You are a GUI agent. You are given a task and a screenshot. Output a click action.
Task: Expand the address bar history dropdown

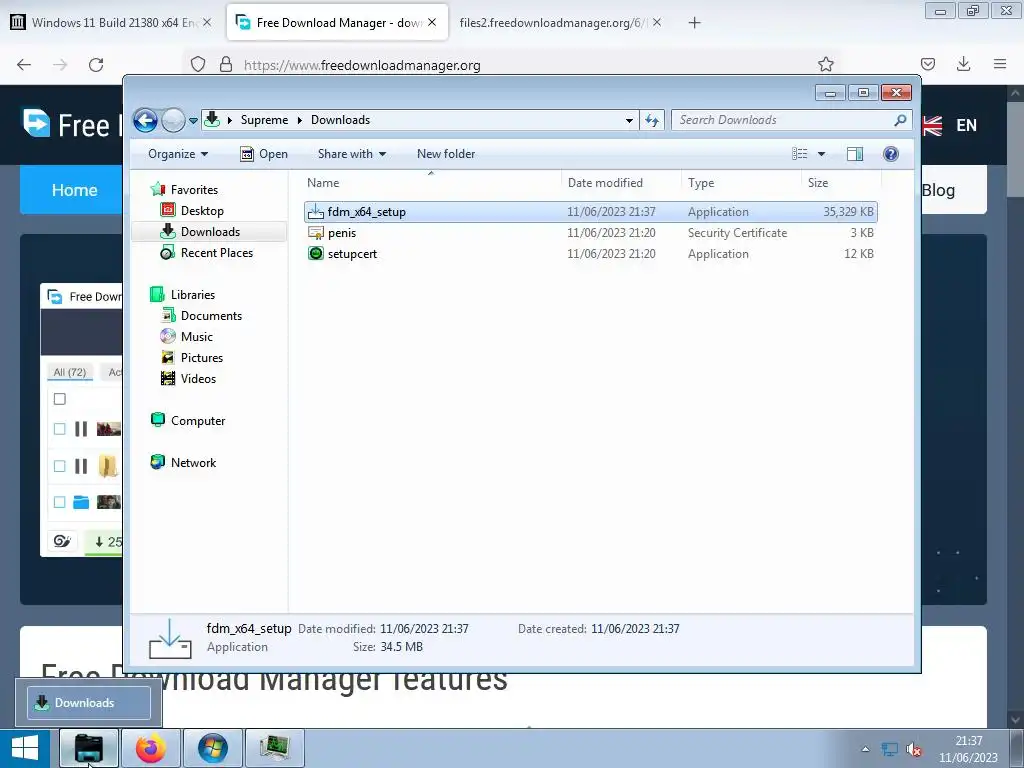629,120
